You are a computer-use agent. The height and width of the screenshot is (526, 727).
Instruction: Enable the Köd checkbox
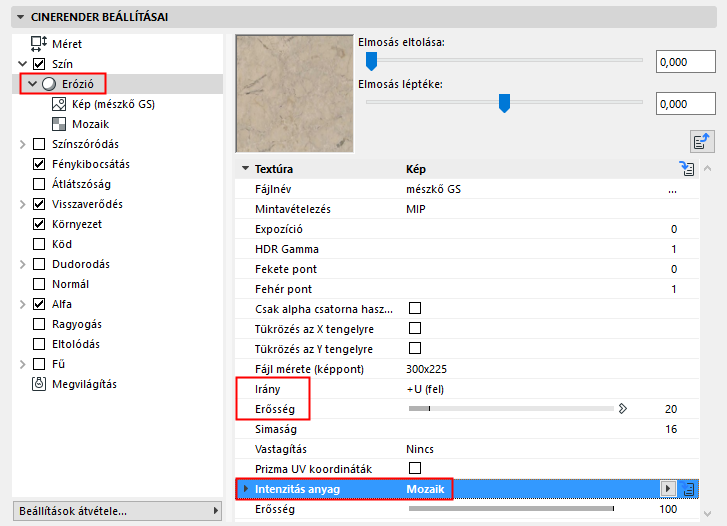point(39,244)
